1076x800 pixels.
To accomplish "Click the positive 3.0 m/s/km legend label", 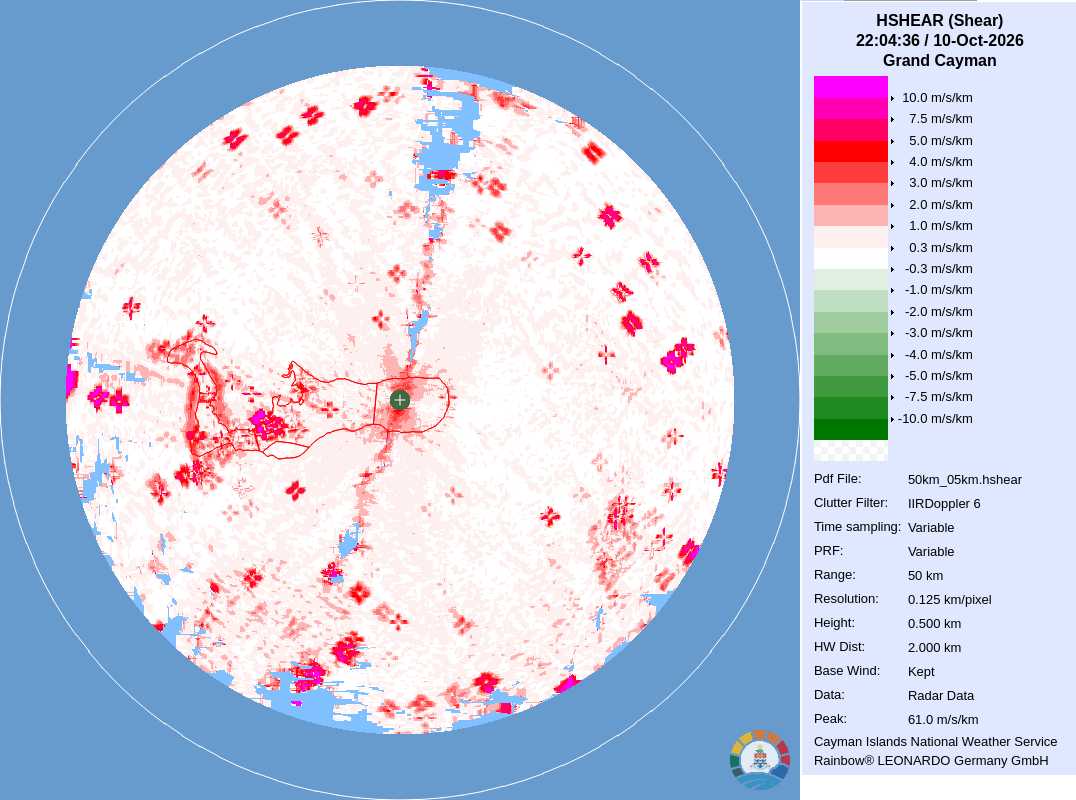I will [x=940, y=183].
